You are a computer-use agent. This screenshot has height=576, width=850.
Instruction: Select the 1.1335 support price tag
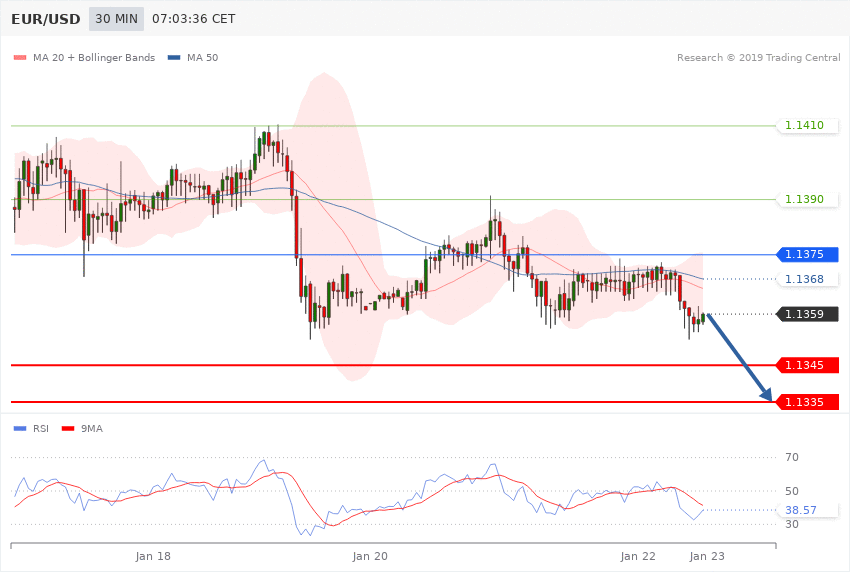click(x=808, y=402)
